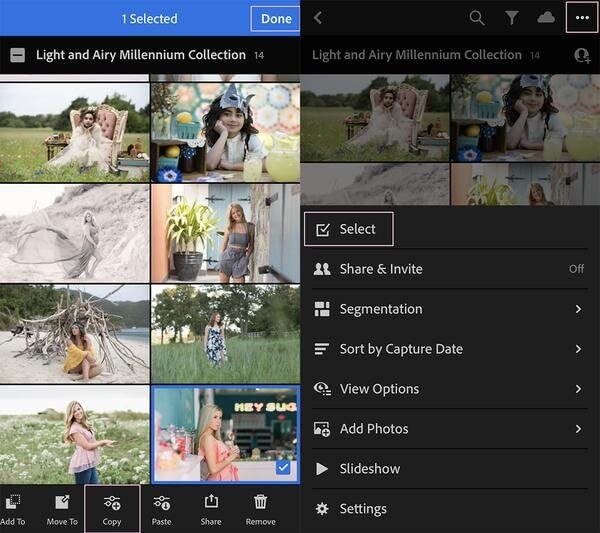Viewport: 600px width, 533px height.
Task: Click left Light and Airy Millennium Collection title
Action: point(141,55)
